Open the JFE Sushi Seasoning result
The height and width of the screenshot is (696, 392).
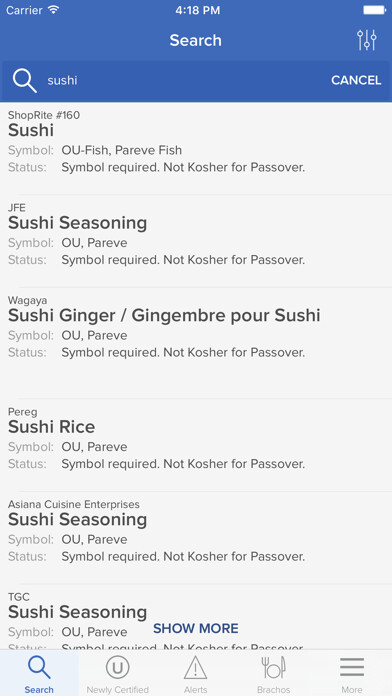(x=196, y=241)
